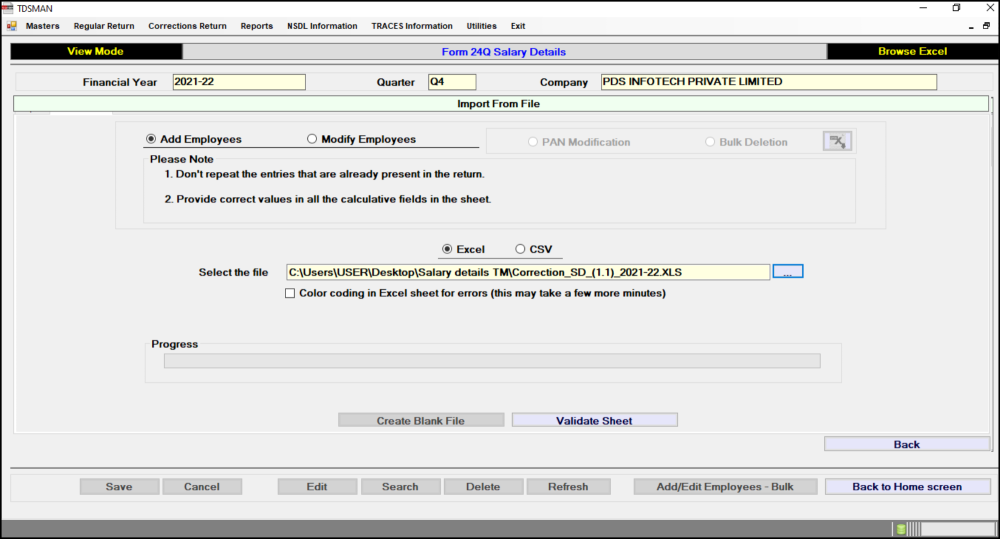Click the View Mode header label
This screenshot has height=539, width=1000.
coord(96,52)
